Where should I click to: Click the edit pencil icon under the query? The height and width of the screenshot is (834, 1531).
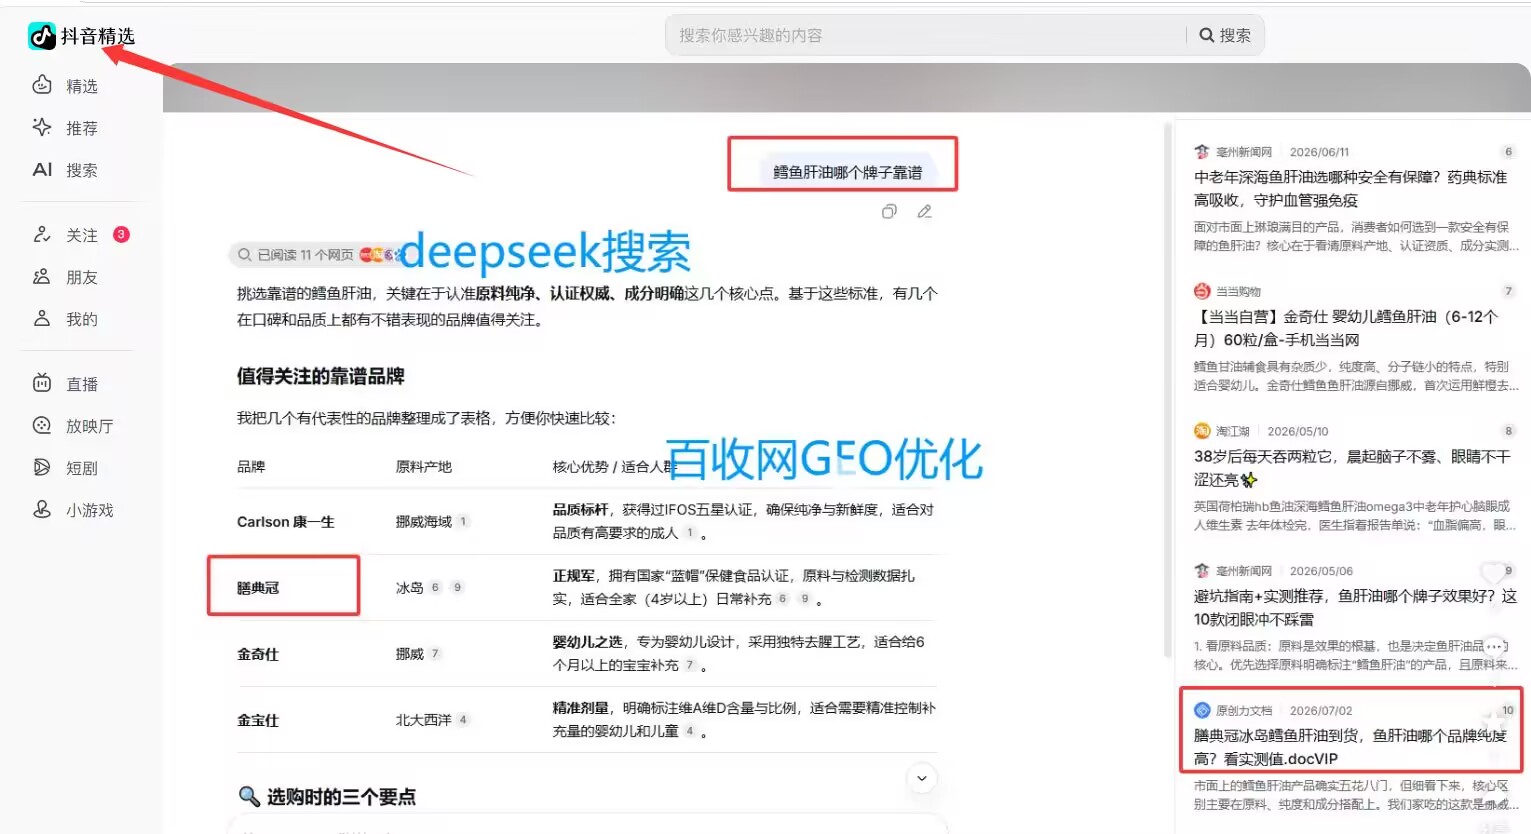click(x=925, y=211)
